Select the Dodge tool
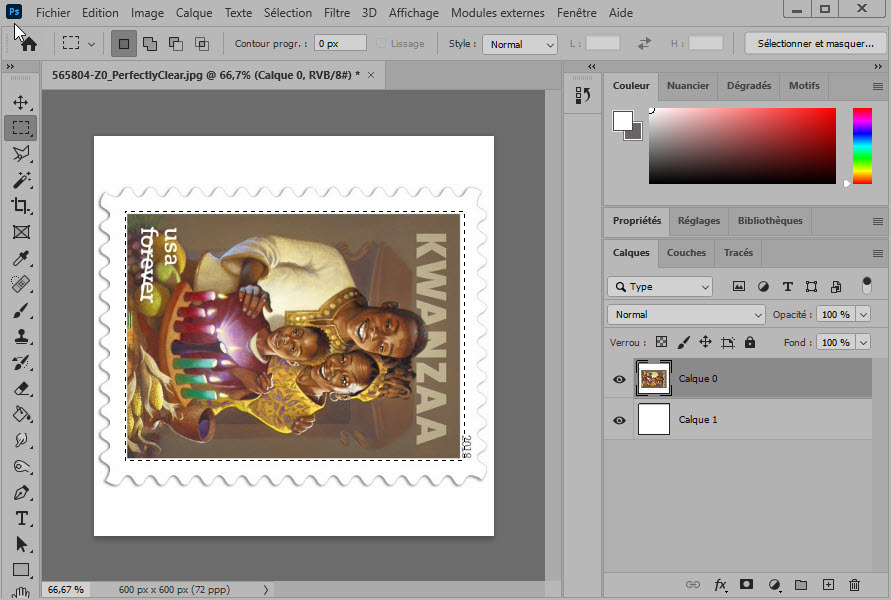The height and width of the screenshot is (600, 891). (20, 467)
